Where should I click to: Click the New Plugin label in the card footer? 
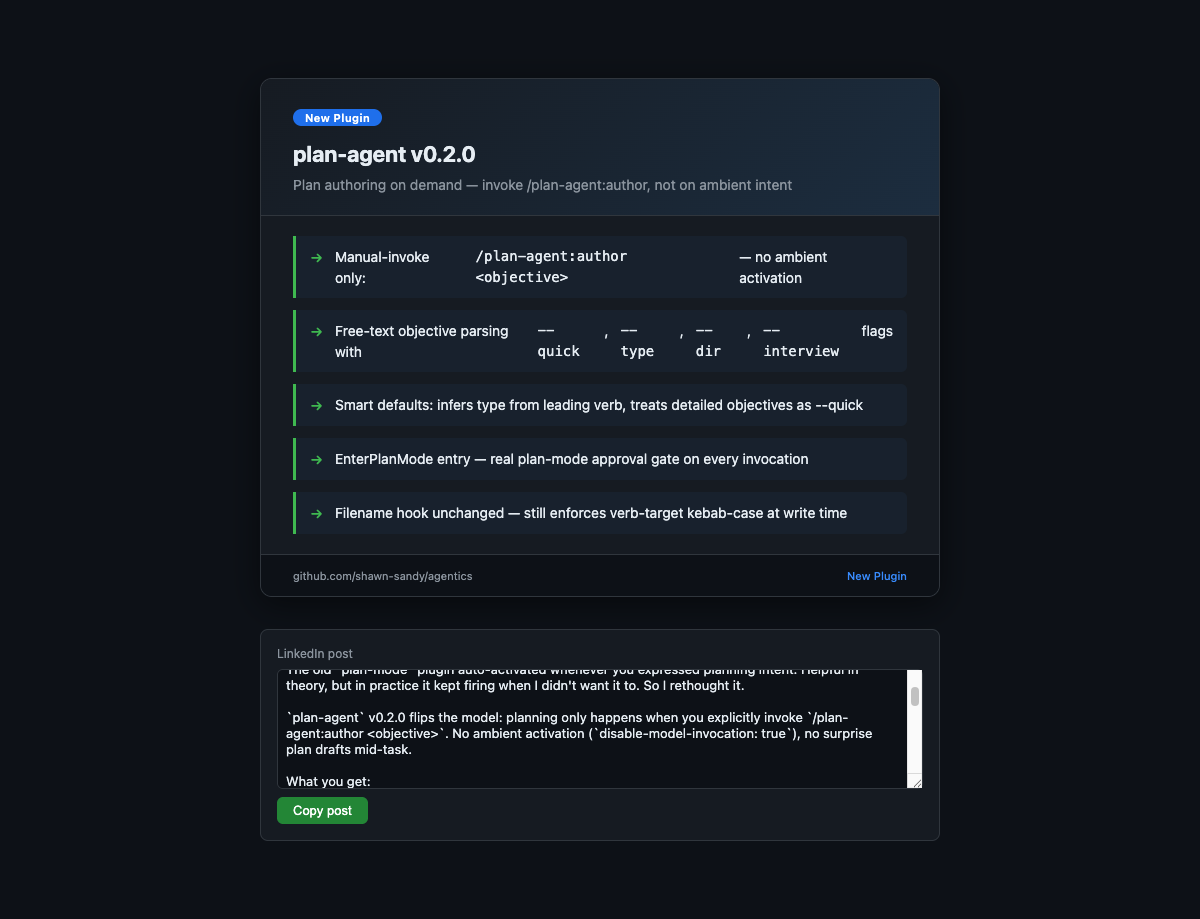(x=876, y=576)
